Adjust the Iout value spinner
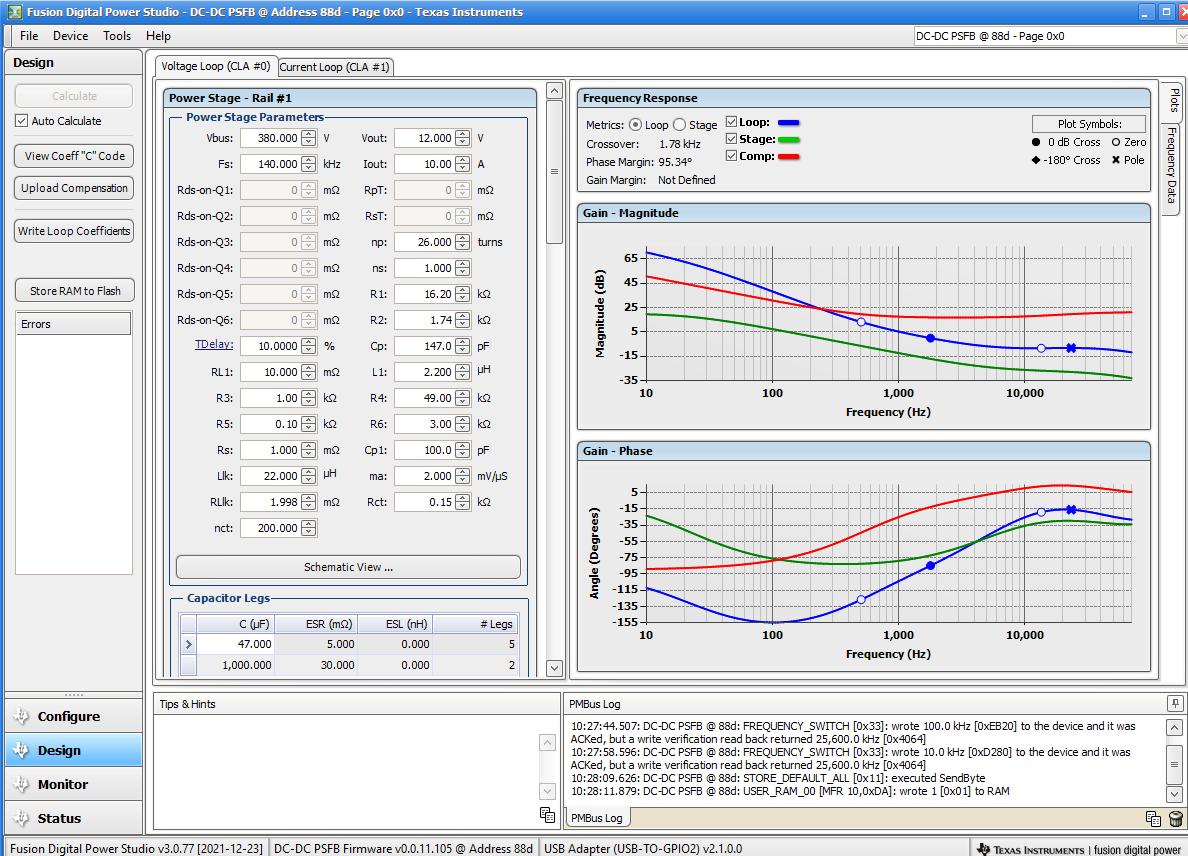The width and height of the screenshot is (1188, 856). pos(462,164)
